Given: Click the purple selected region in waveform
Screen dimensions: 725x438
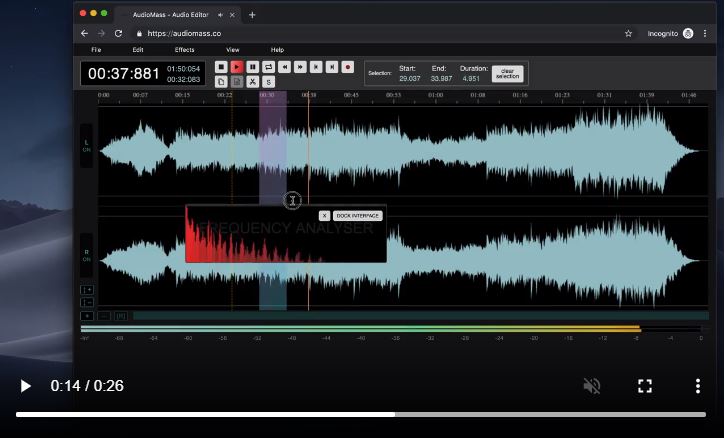Looking at the screenshot, I should [x=273, y=148].
